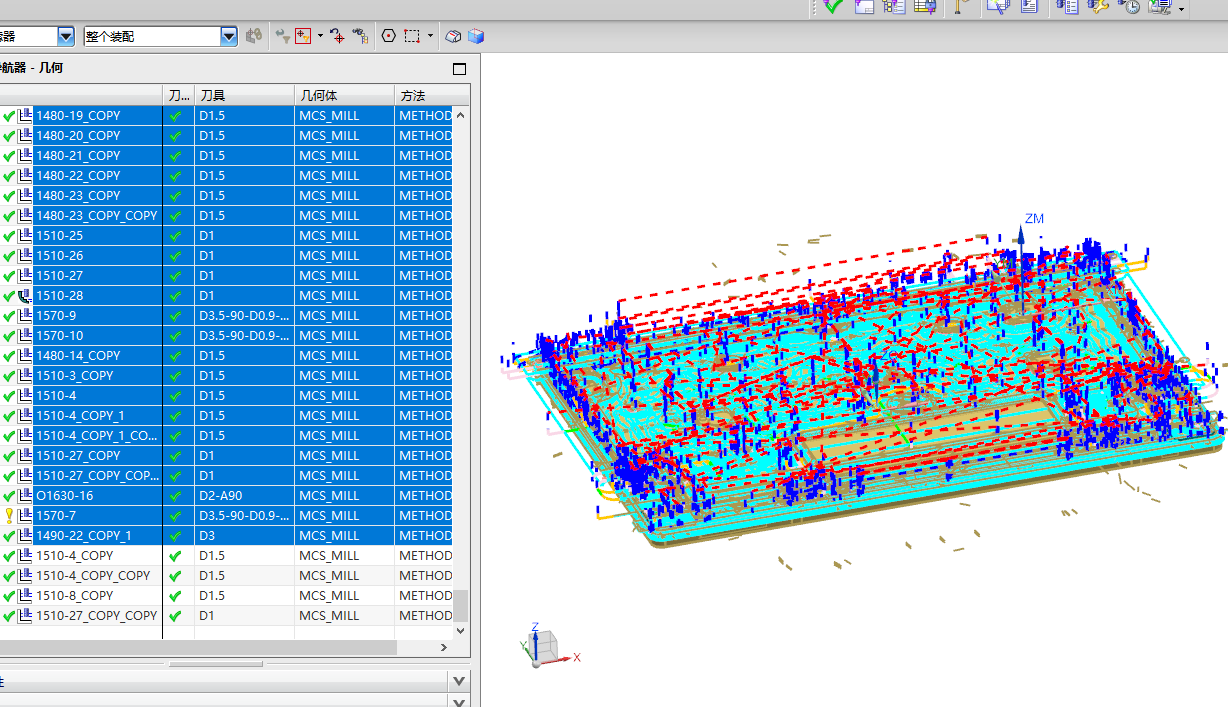This screenshot has height=707, width=1228.
Task: Expand the first collapsed panel below navigator
Action: pos(458,681)
